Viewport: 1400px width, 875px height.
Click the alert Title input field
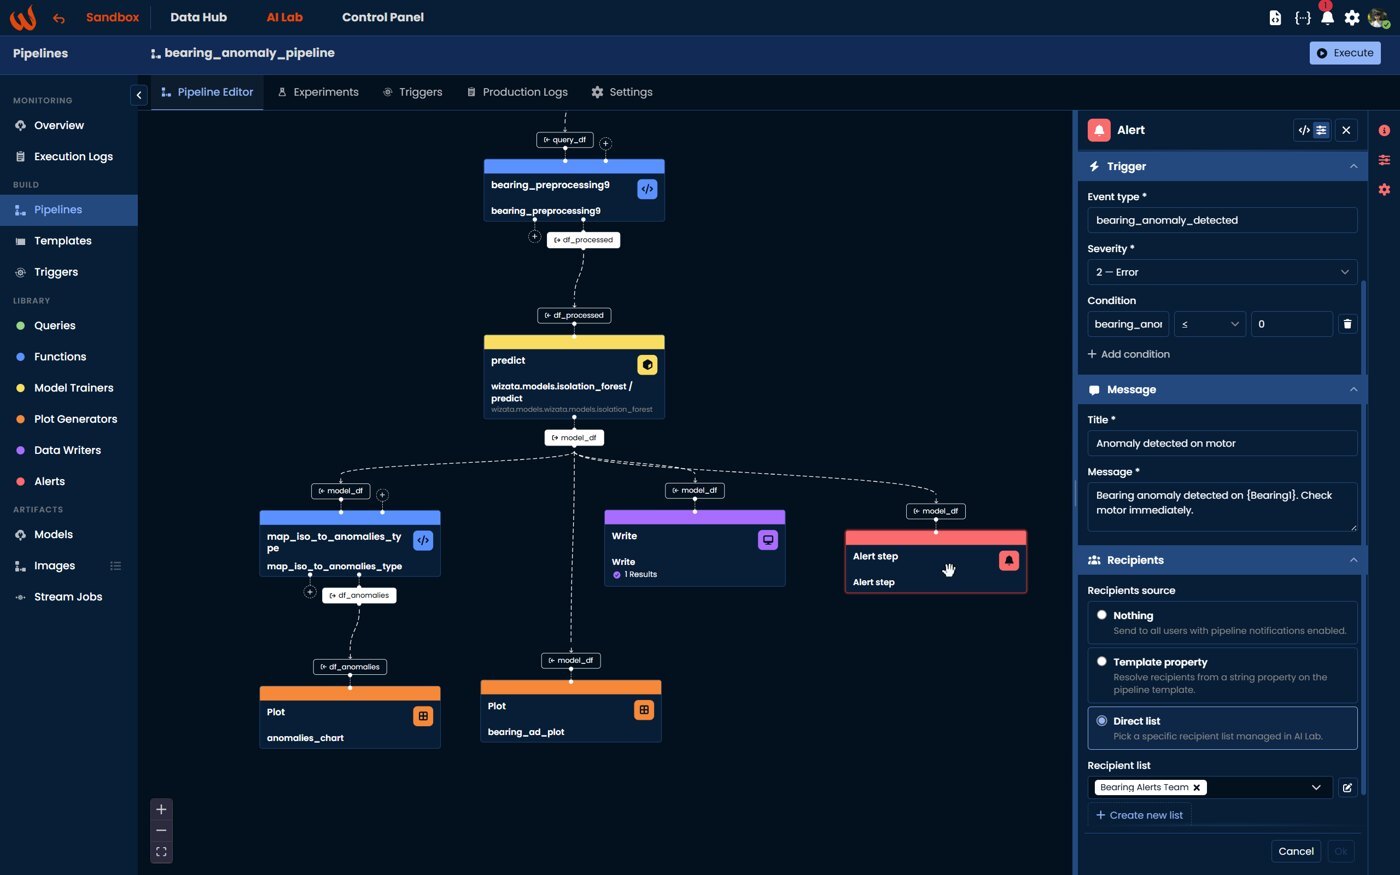[x=1222, y=443]
